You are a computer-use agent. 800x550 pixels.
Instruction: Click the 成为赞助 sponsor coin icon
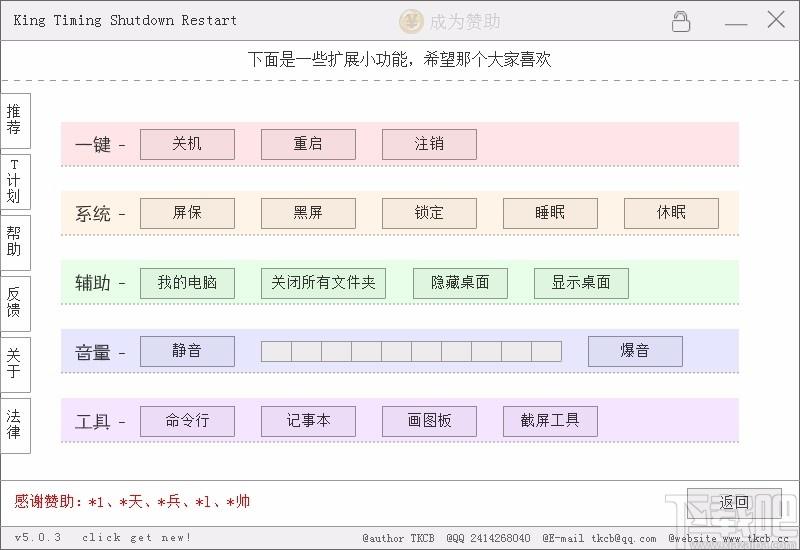point(411,21)
